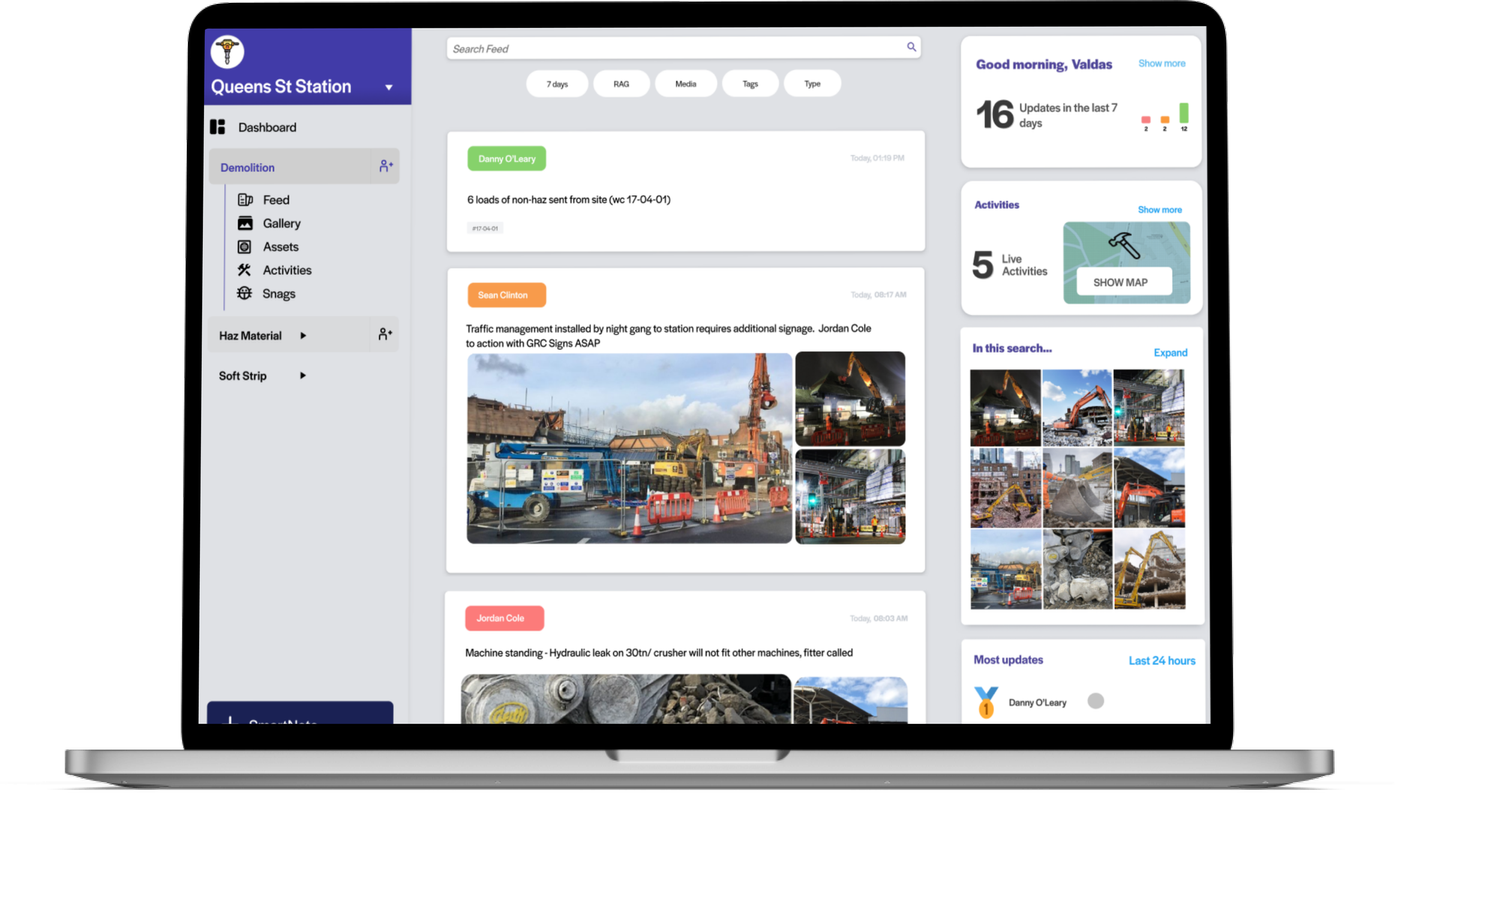Click add-user icon beside Haz Material
This screenshot has width=1500, height=904.
[x=385, y=334]
